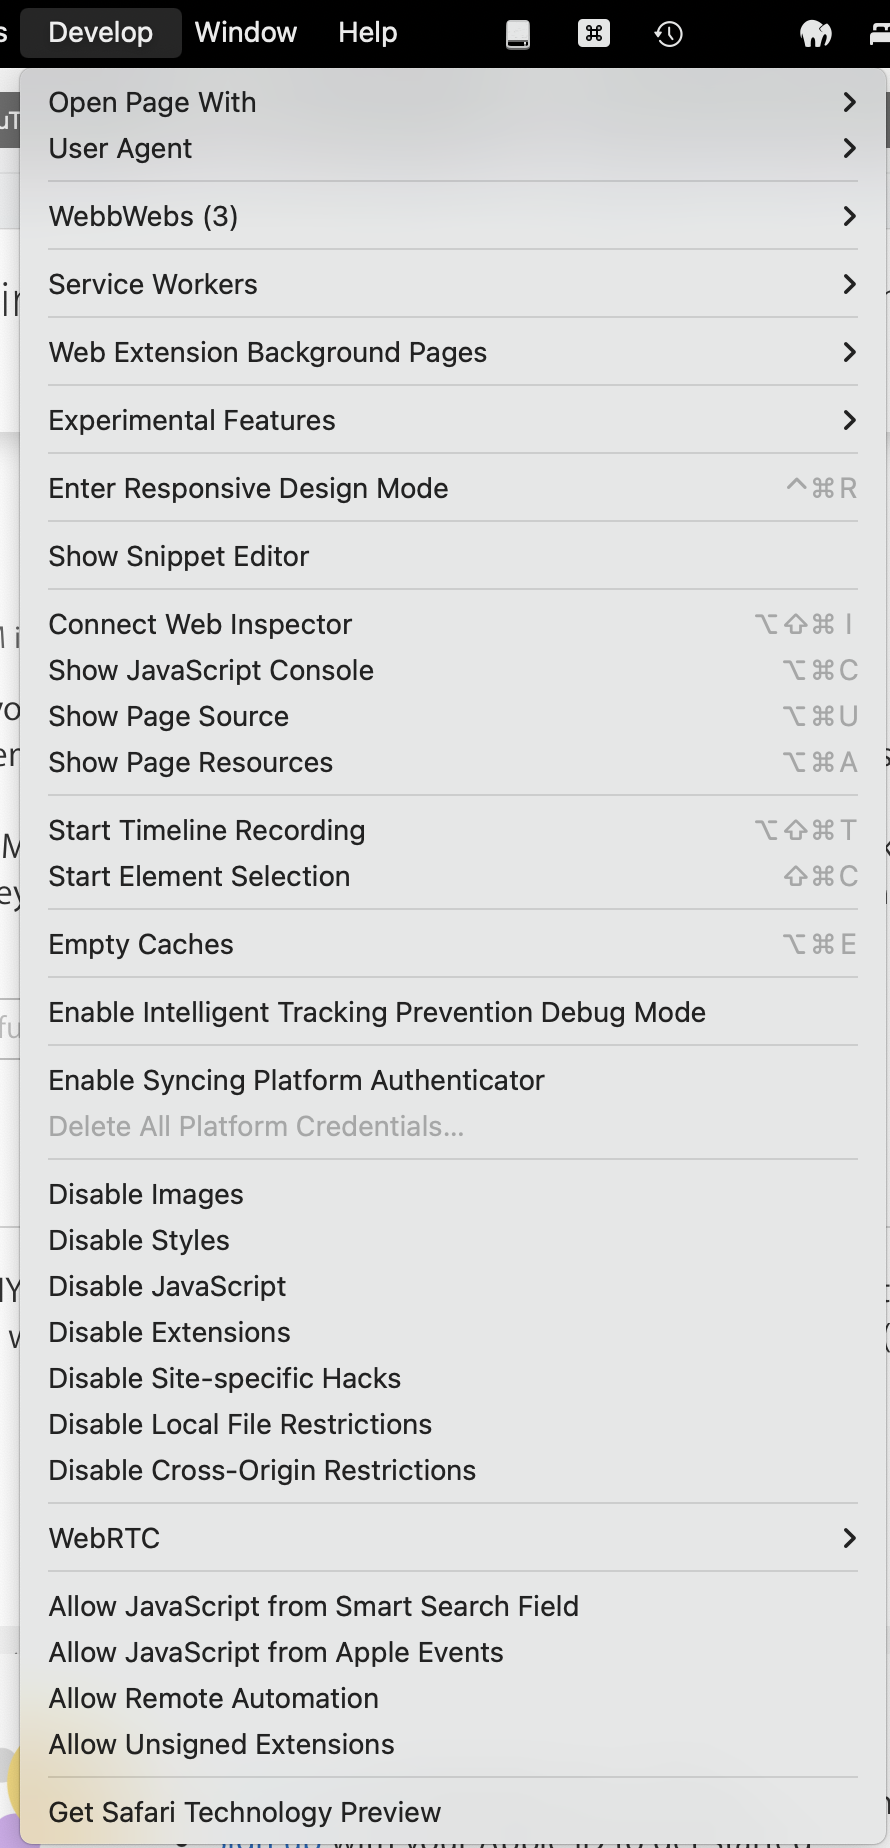Select Show Page Source
Viewport: 890px width, 1848px height.
[x=168, y=716]
